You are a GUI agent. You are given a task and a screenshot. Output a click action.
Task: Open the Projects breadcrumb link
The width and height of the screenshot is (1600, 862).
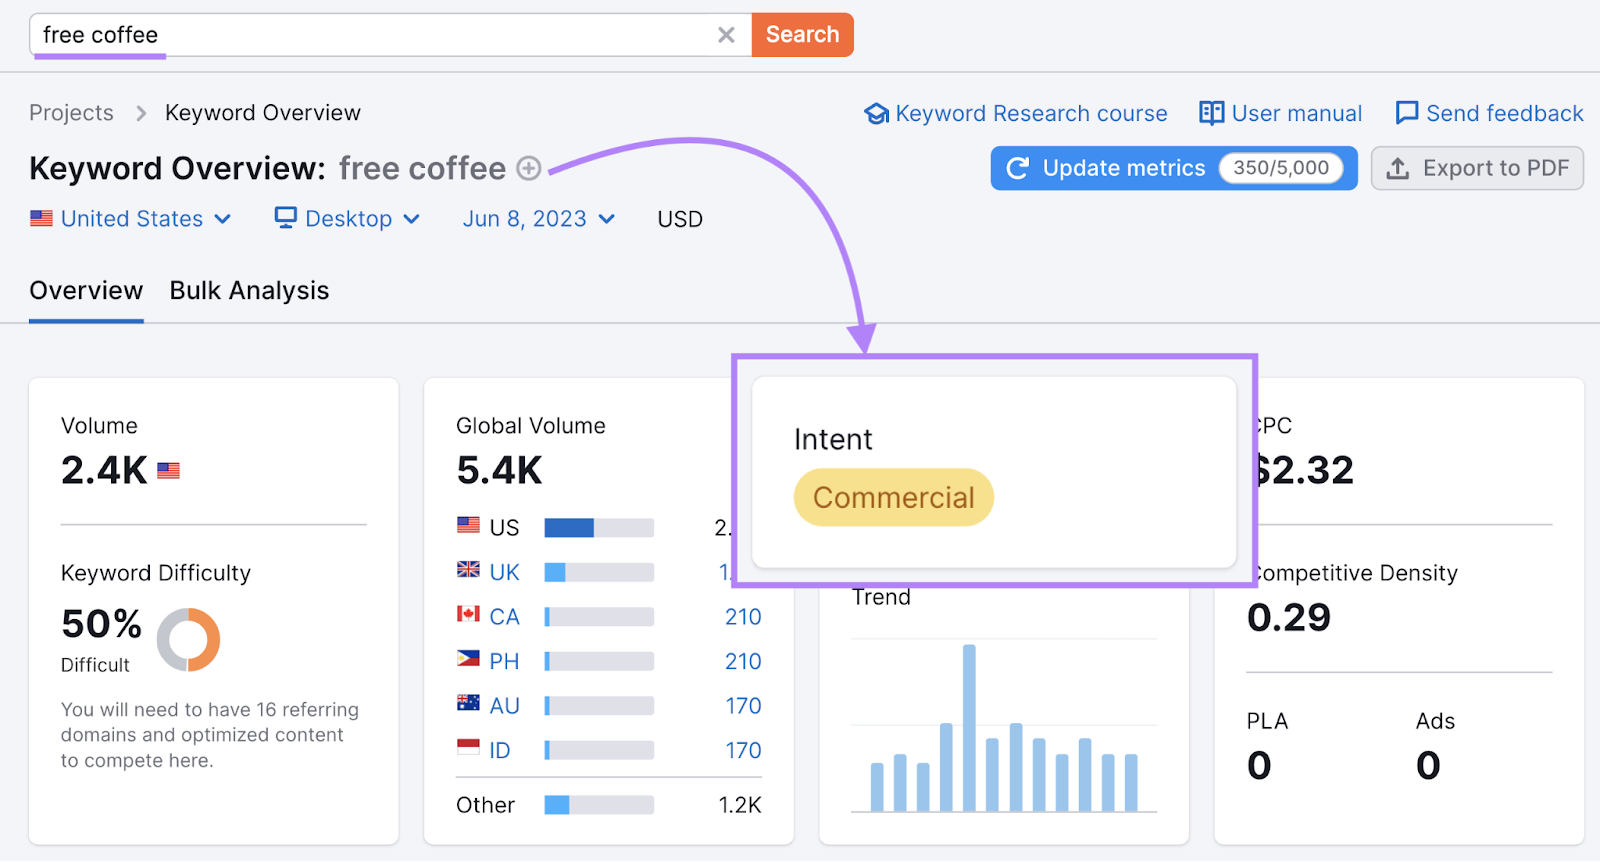[71, 113]
